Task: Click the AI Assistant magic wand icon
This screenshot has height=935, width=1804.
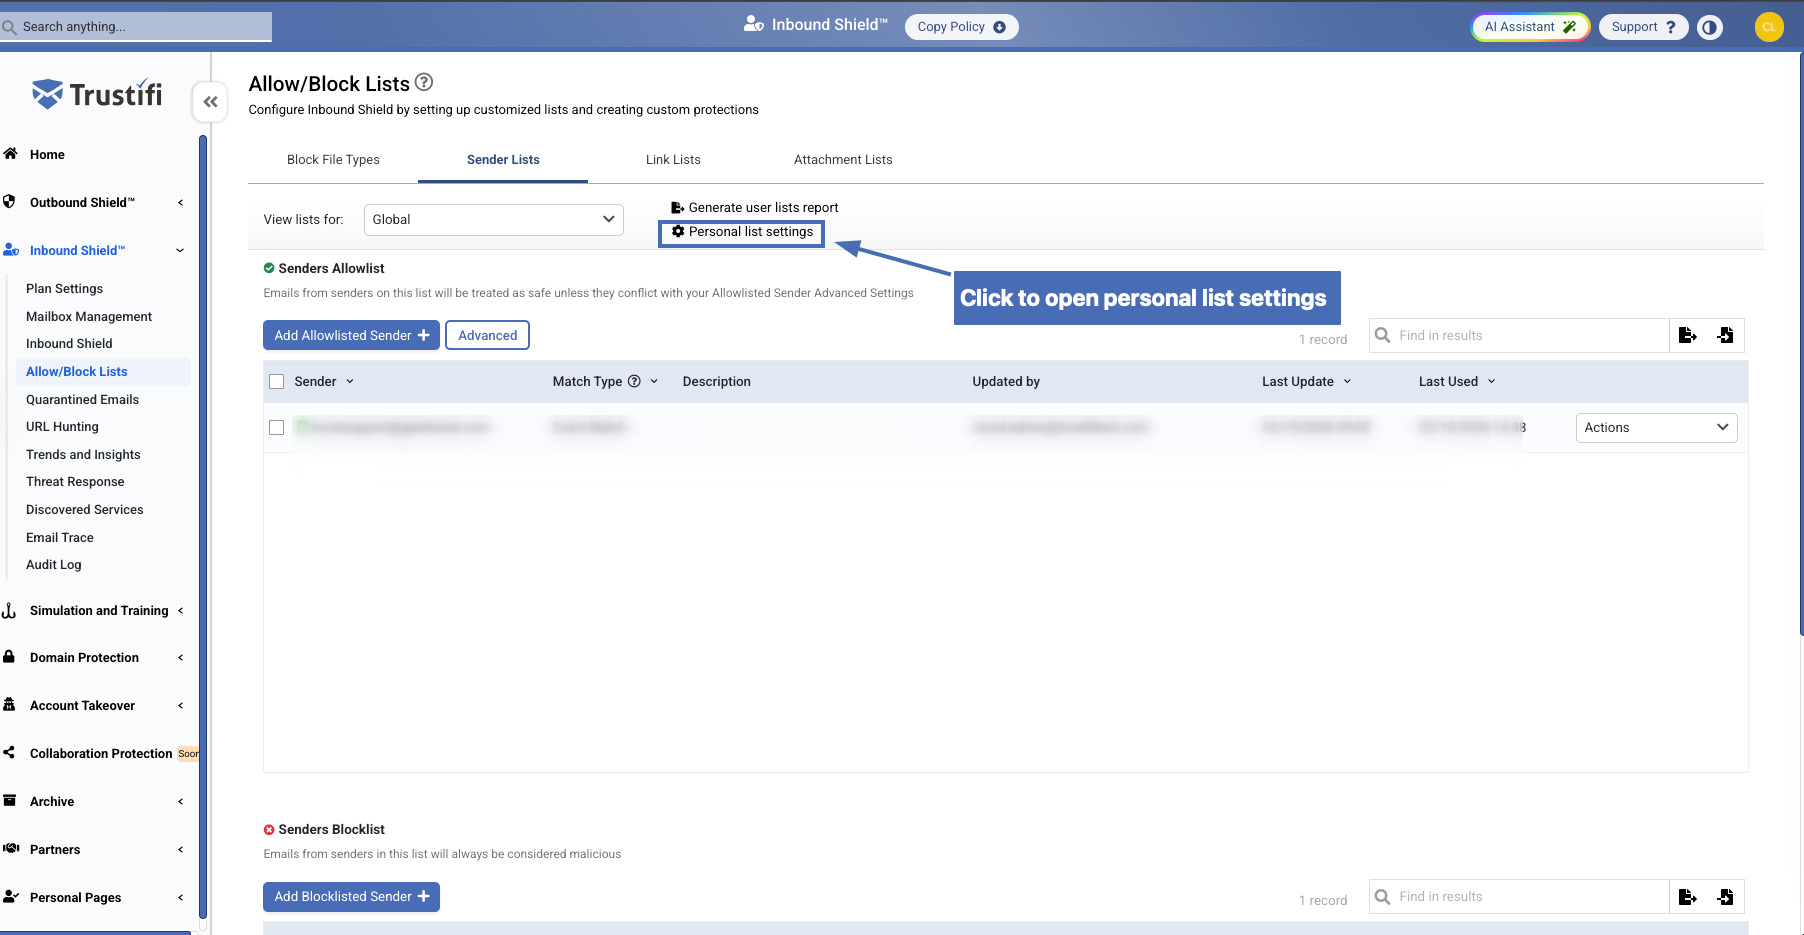Action: tap(1569, 27)
